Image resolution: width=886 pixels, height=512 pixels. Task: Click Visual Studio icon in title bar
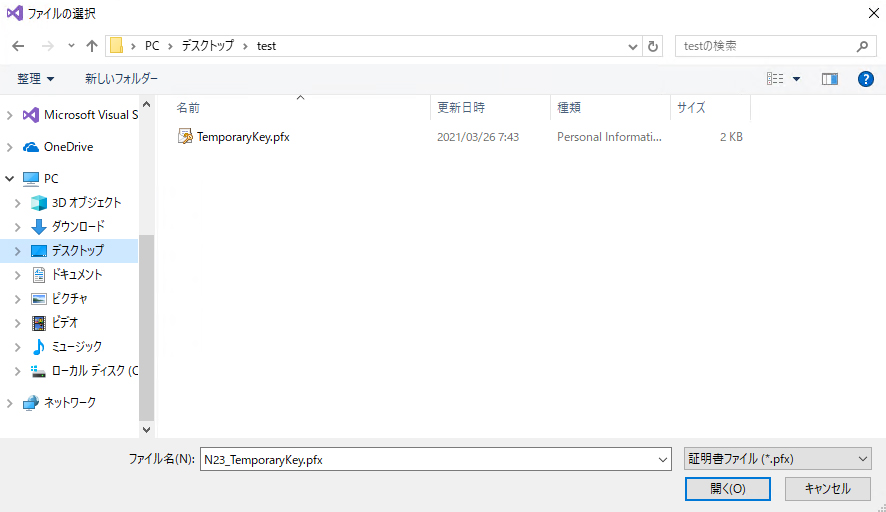15,13
